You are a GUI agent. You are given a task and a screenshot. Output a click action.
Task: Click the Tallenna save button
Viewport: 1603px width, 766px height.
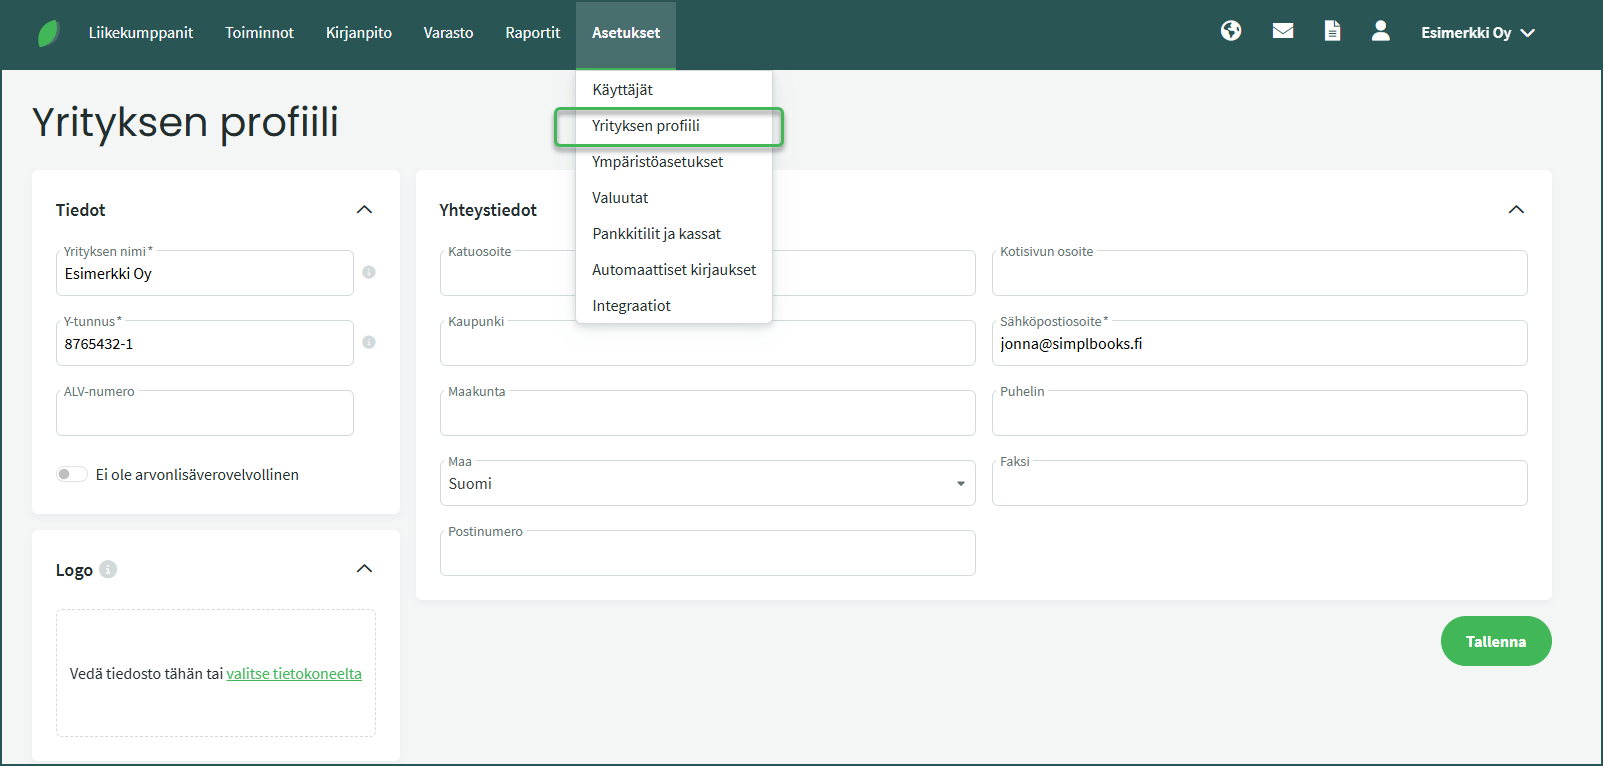click(1495, 641)
